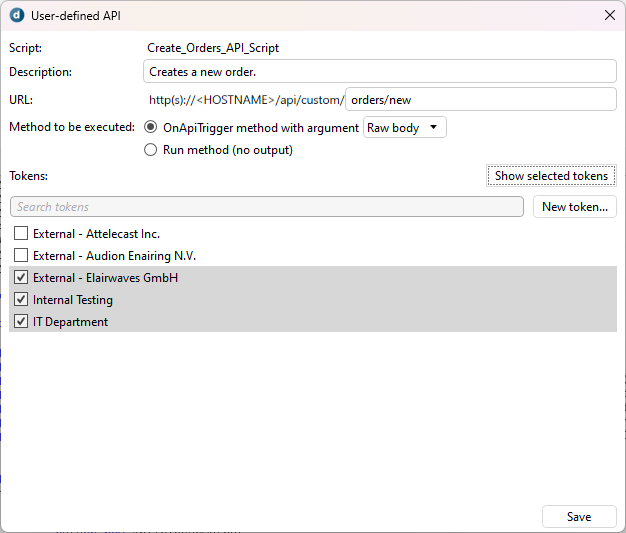Create a token with New token button
626x533 pixels.
pyautogui.click(x=575, y=207)
